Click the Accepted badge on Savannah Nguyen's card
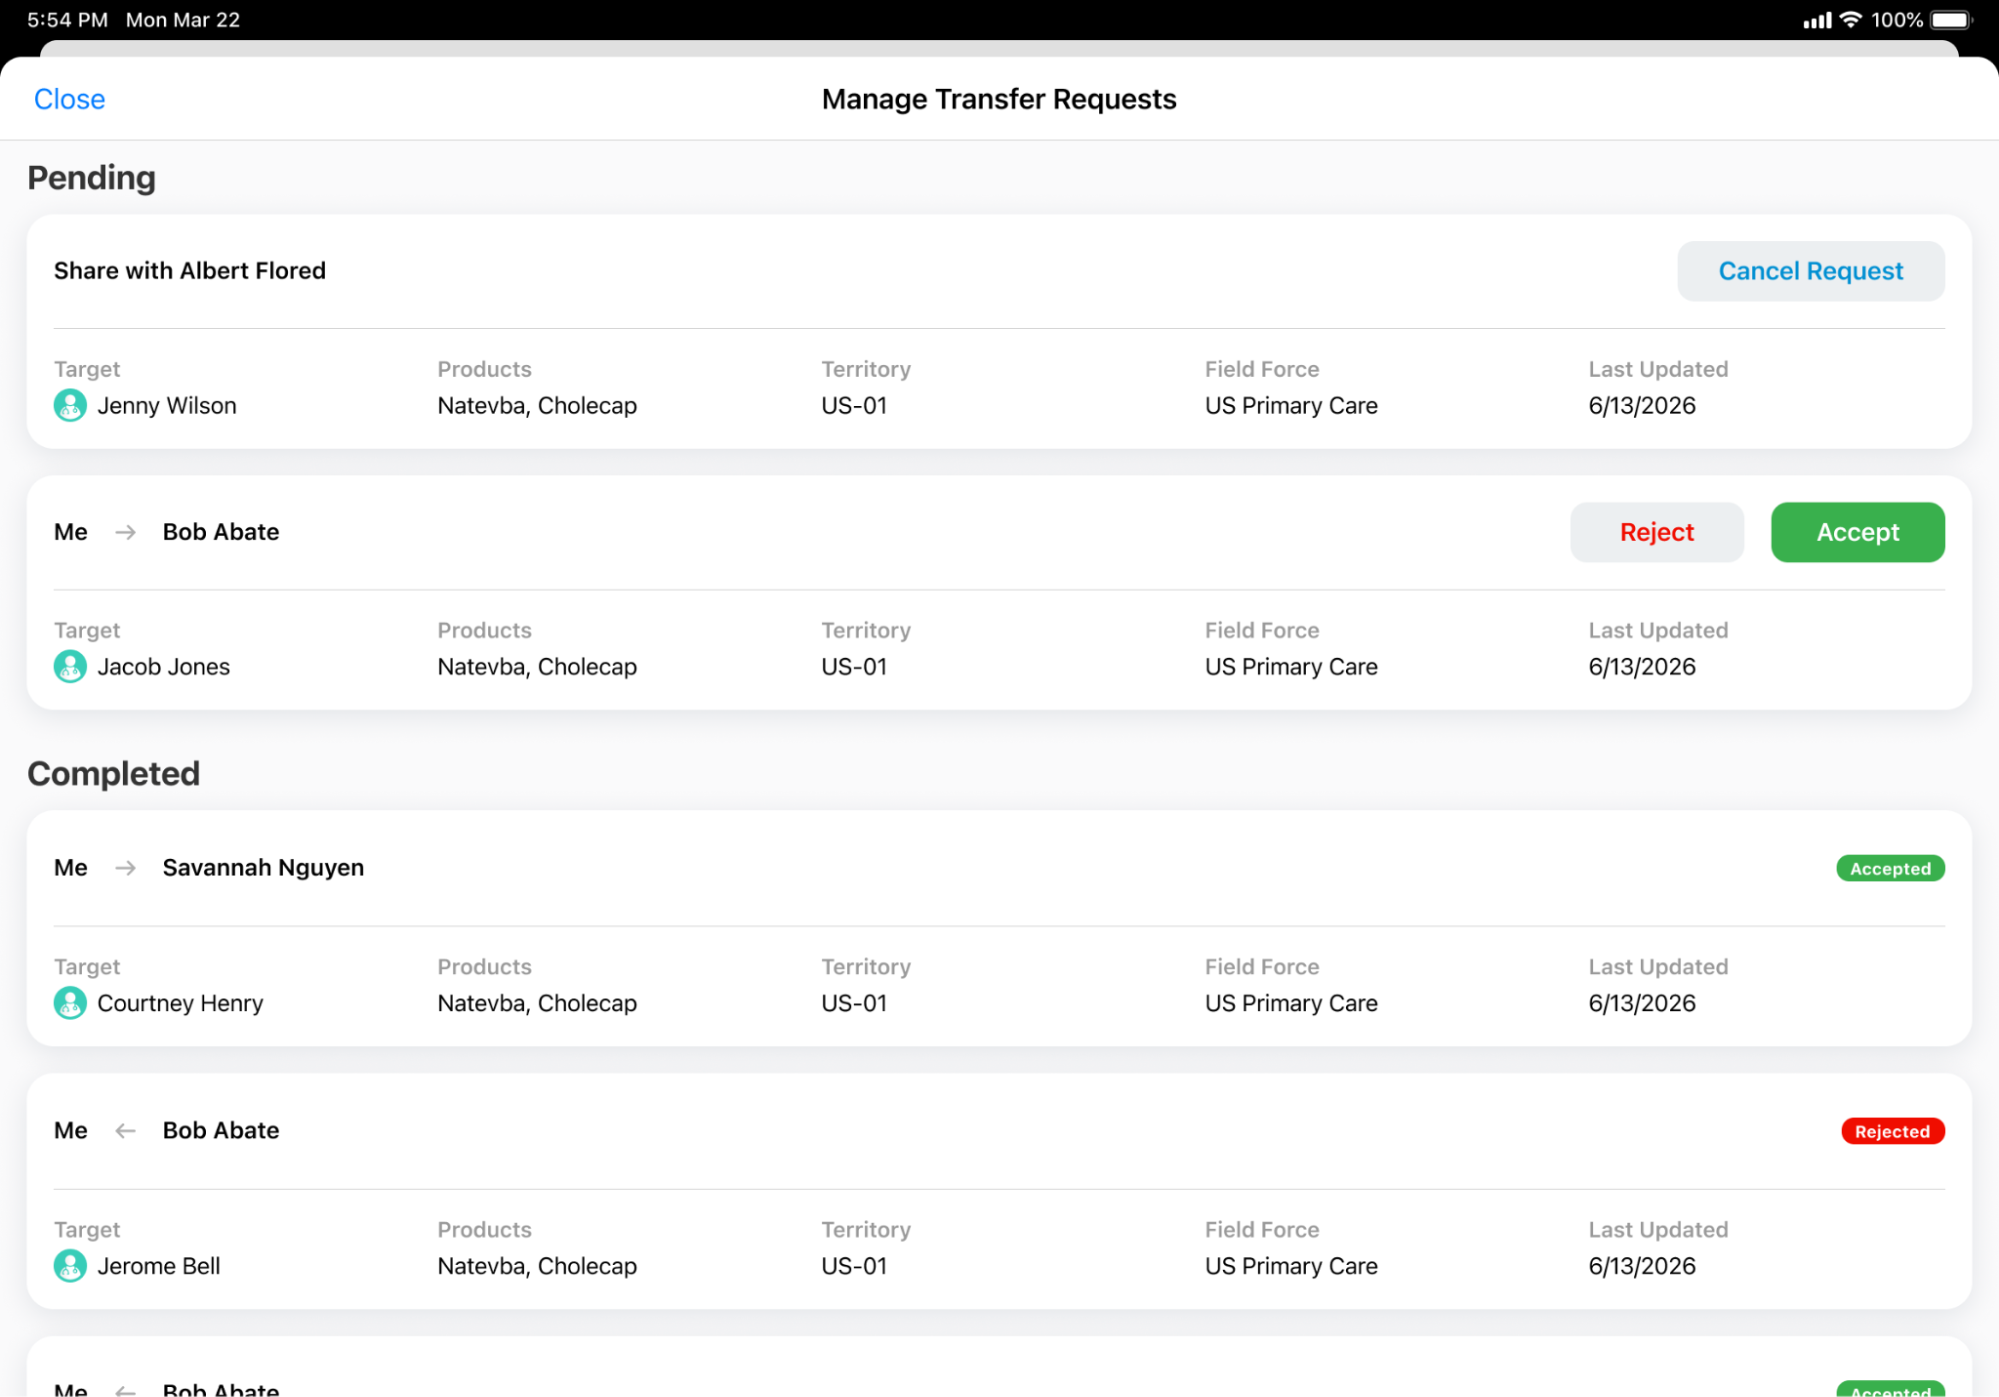This screenshot has height=1397, width=1999. coord(1889,868)
